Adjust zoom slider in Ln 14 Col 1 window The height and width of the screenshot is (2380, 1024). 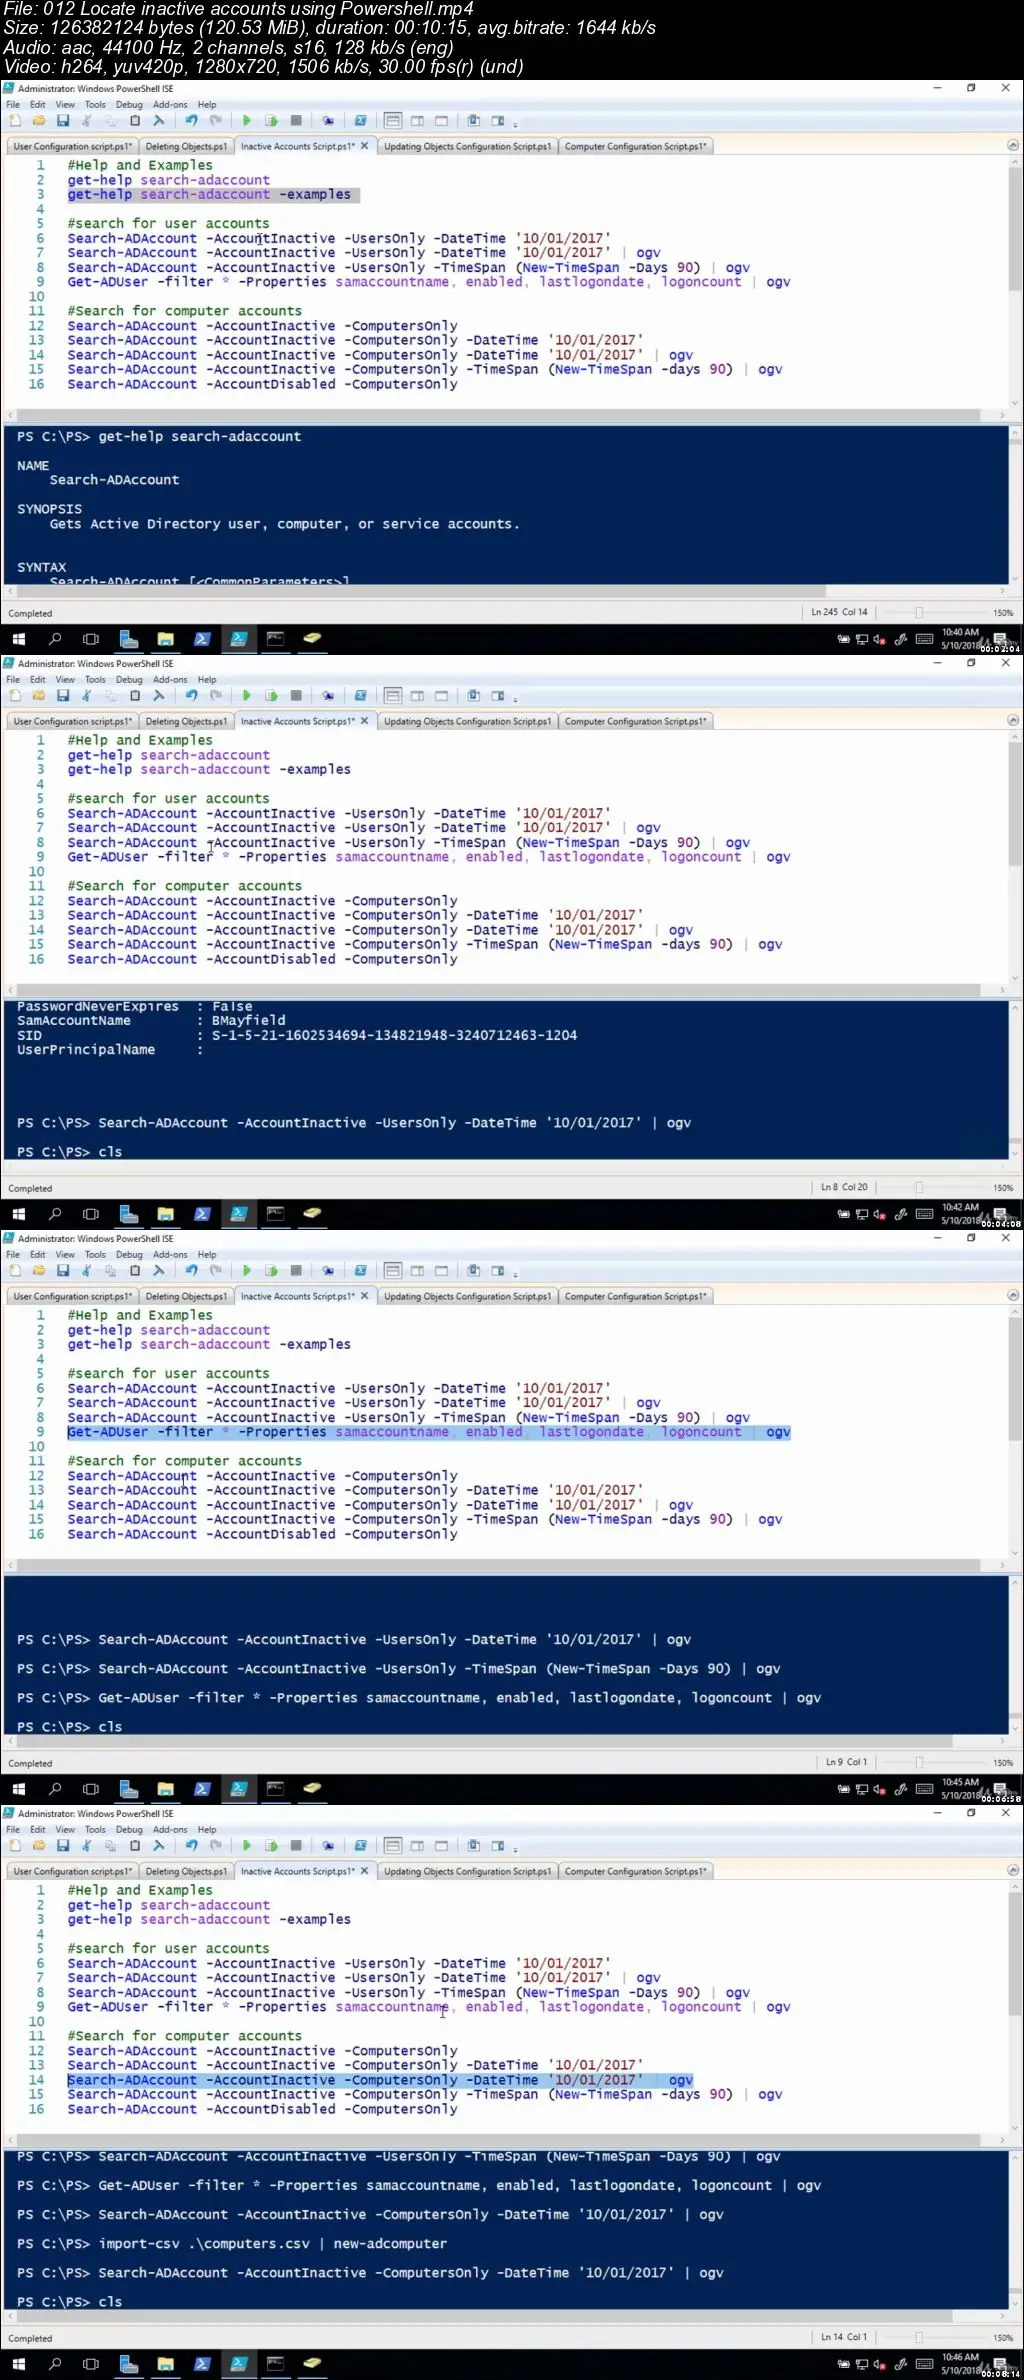click(918, 2338)
